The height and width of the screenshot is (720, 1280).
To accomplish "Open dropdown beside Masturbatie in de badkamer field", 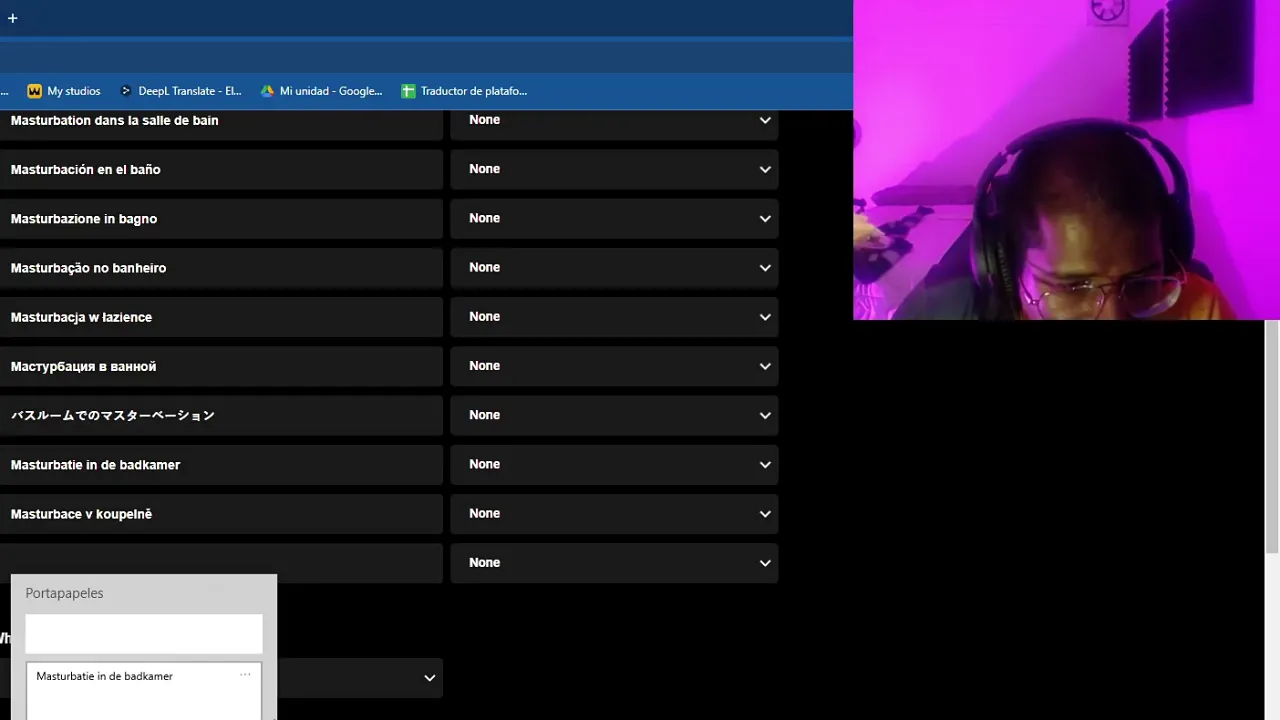I will pos(614,464).
